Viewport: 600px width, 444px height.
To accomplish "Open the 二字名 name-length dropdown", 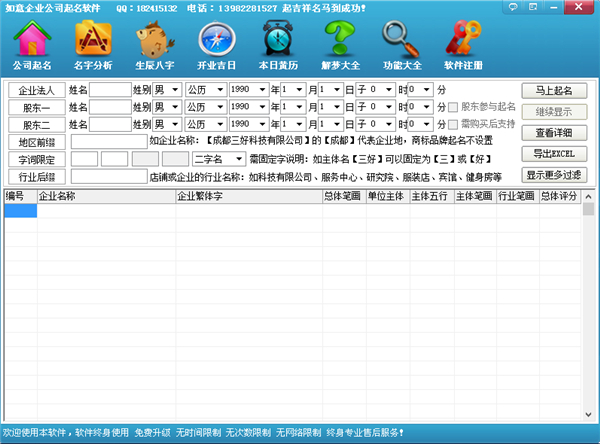I will pyautogui.click(x=219, y=159).
